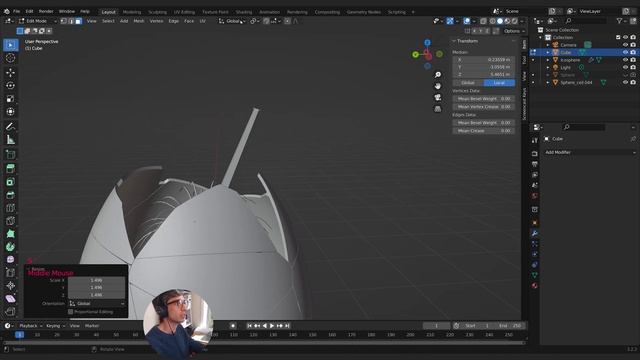Click the Marker menu in timeline
The height and width of the screenshot is (360, 640).
(x=92, y=326)
